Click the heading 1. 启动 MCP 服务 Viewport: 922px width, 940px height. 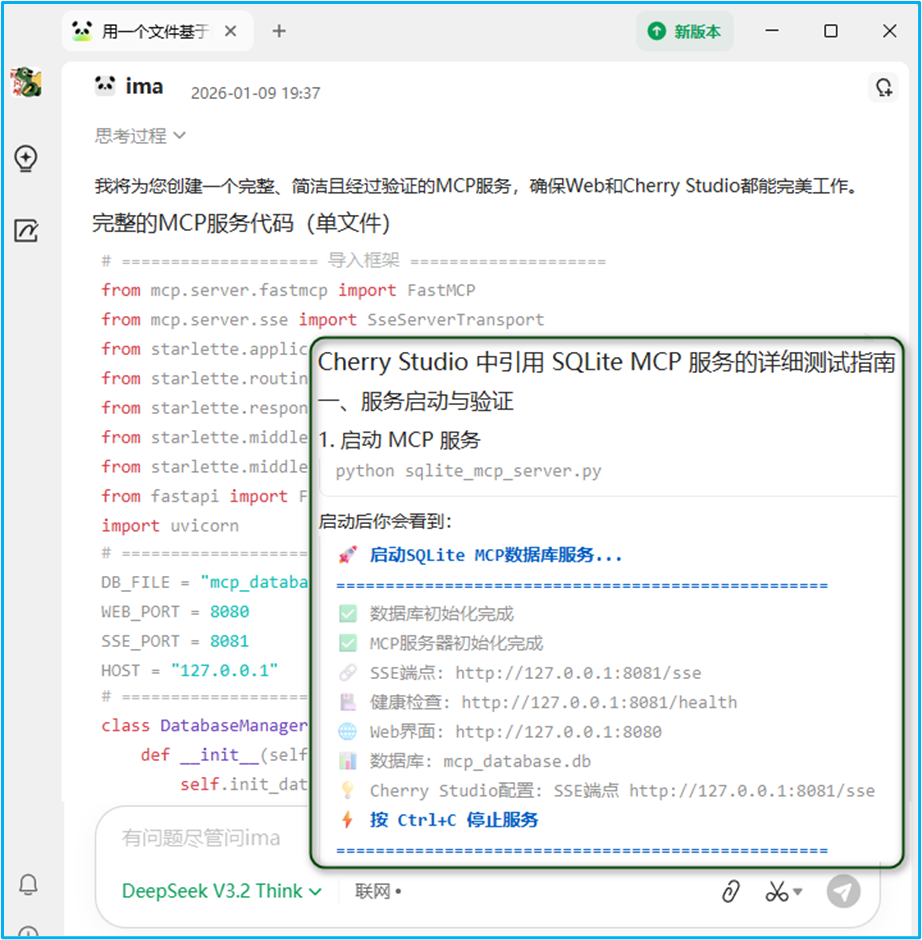399,440
